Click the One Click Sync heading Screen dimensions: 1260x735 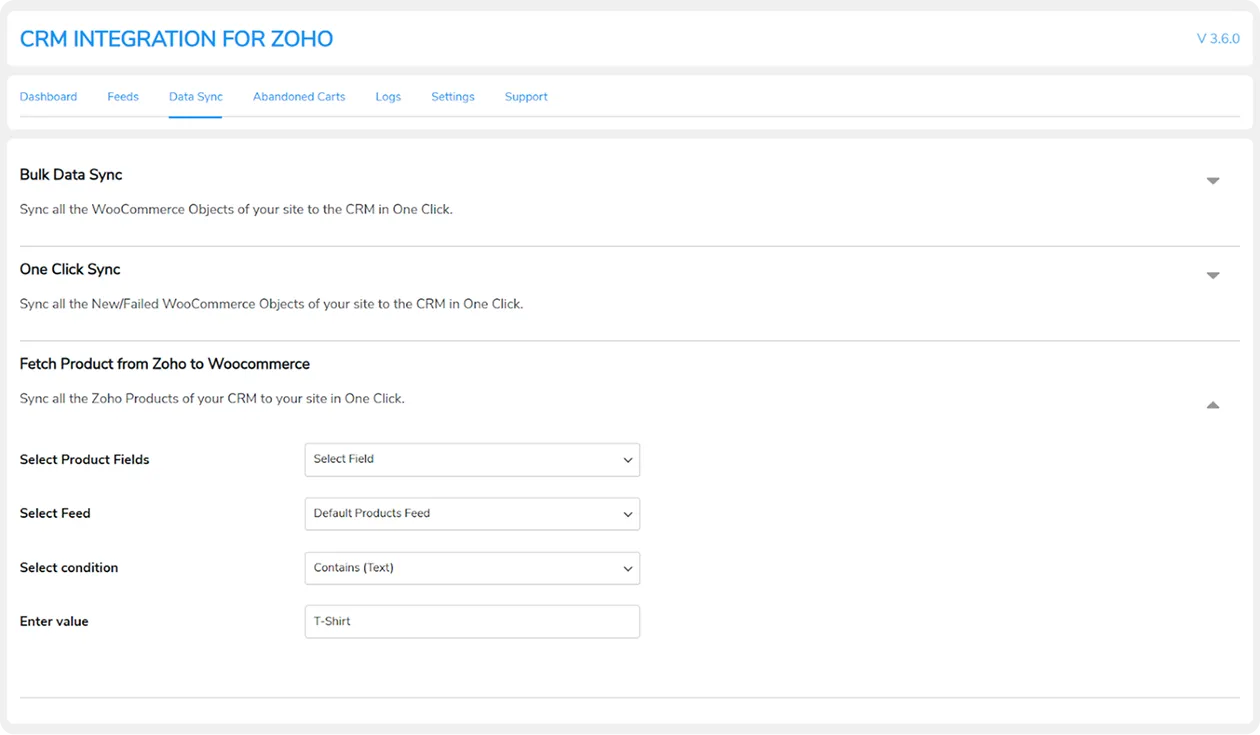(70, 270)
